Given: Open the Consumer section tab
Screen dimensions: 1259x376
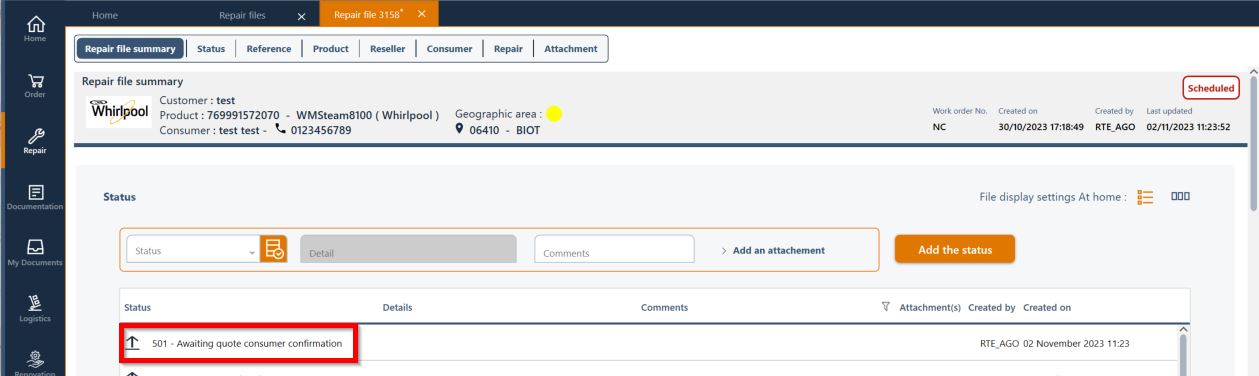Looking at the screenshot, I should point(450,49).
